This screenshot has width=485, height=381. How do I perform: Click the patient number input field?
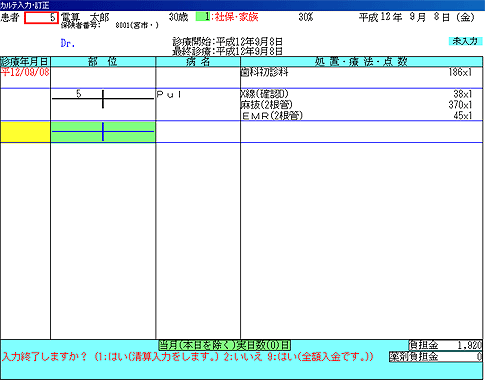tap(42, 18)
